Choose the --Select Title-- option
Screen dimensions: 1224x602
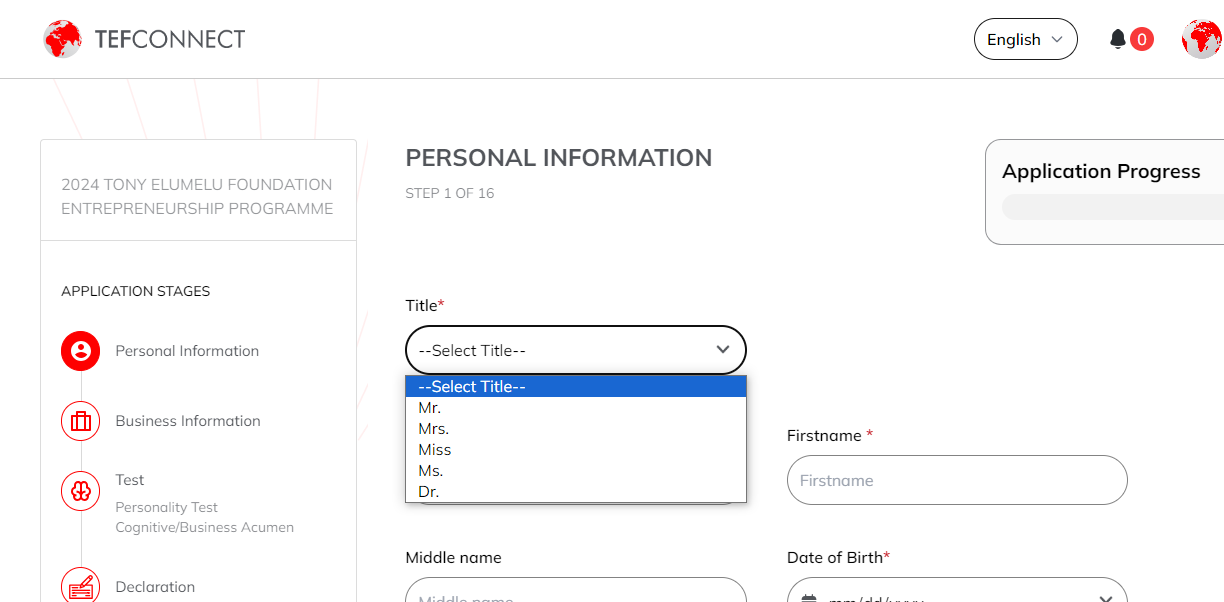click(576, 387)
